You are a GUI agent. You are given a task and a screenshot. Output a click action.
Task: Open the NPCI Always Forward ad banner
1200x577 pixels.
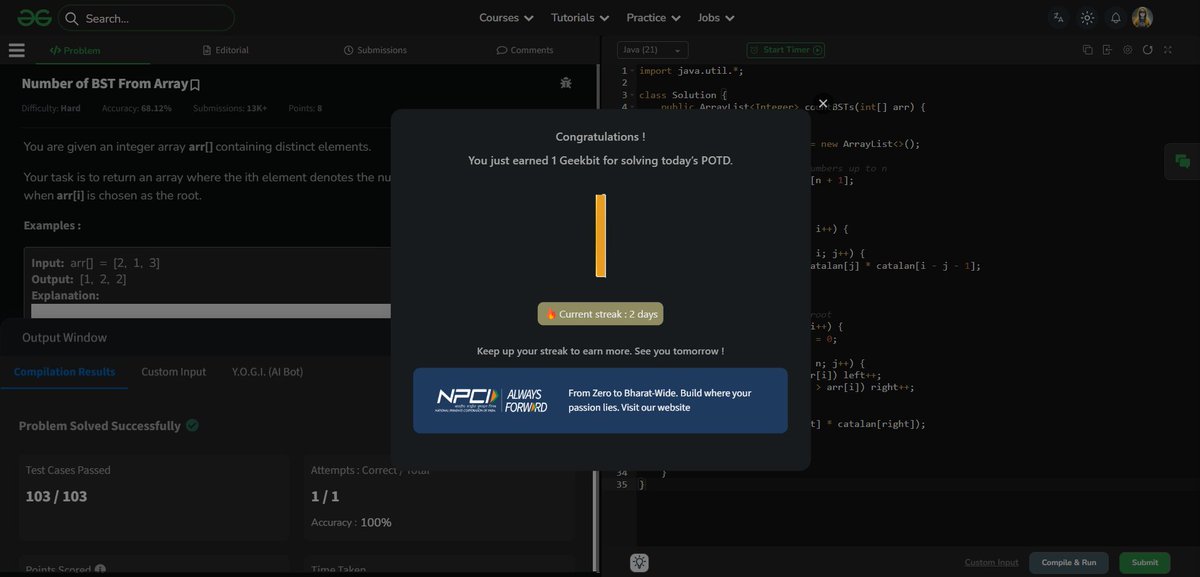pyautogui.click(x=600, y=400)
